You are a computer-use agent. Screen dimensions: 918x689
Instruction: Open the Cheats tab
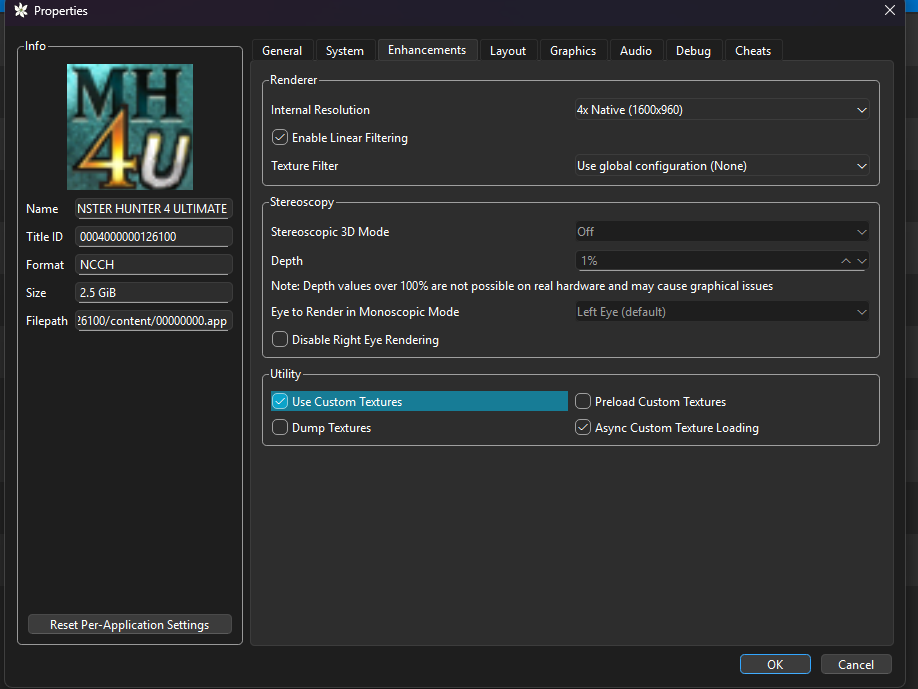(753, 51)
